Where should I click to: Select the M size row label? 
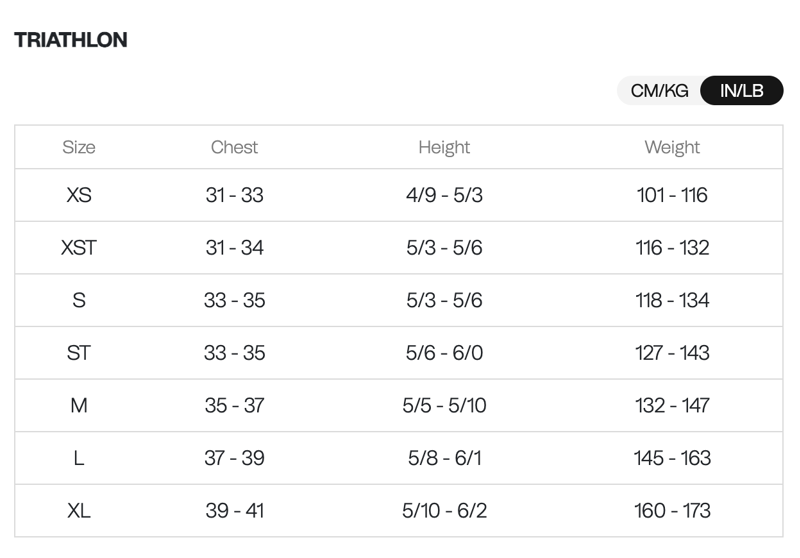click(79, 405)
